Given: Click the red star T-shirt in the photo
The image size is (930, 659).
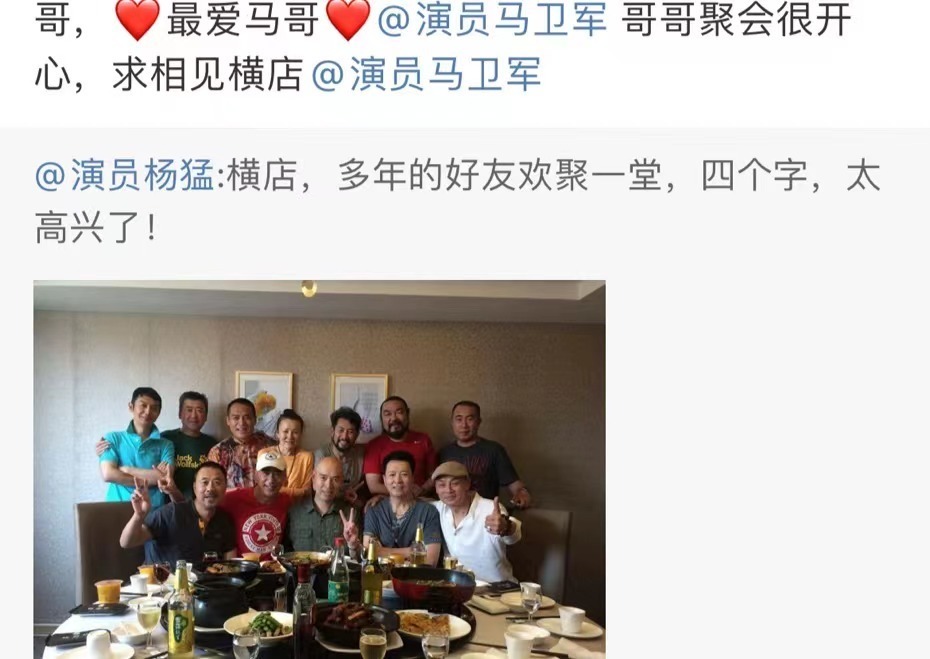Looking at the screenshot, I should pos(258,522).
